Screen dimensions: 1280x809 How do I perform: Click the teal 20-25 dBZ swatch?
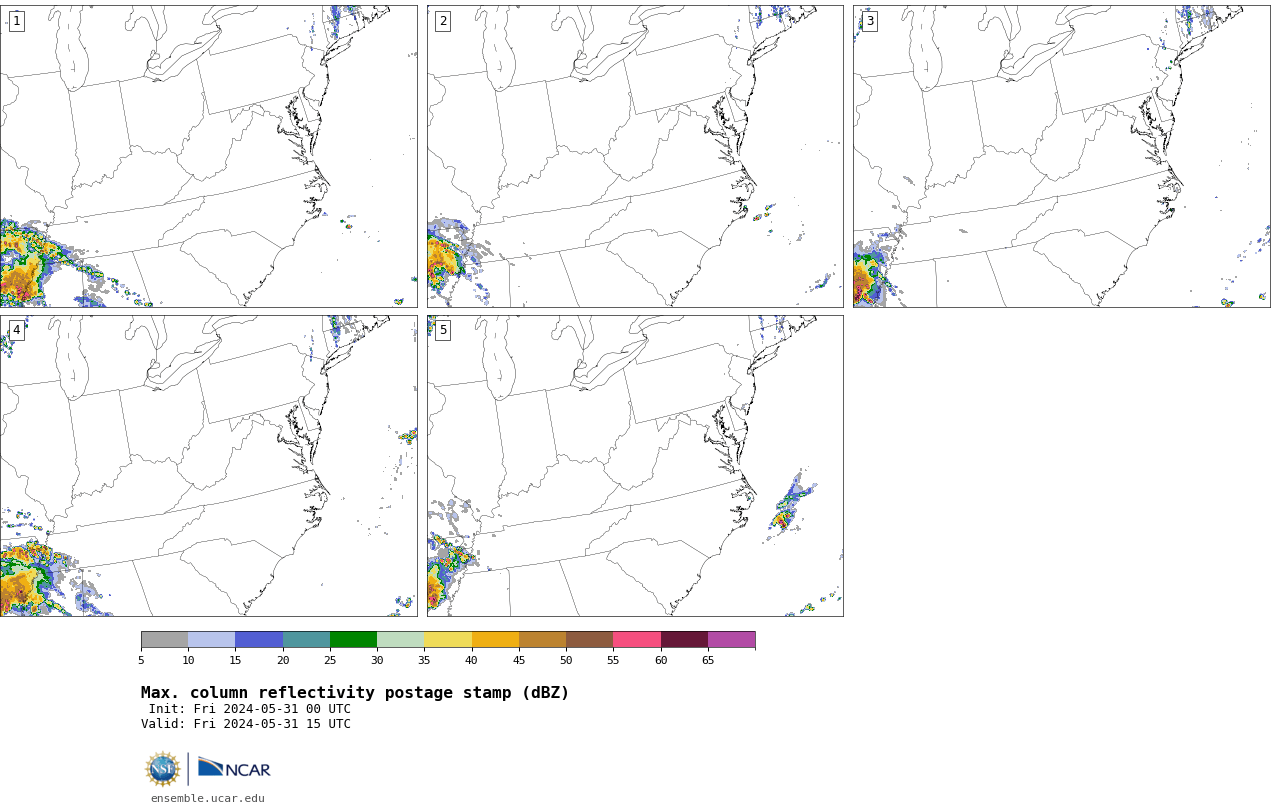click(306, 640)
